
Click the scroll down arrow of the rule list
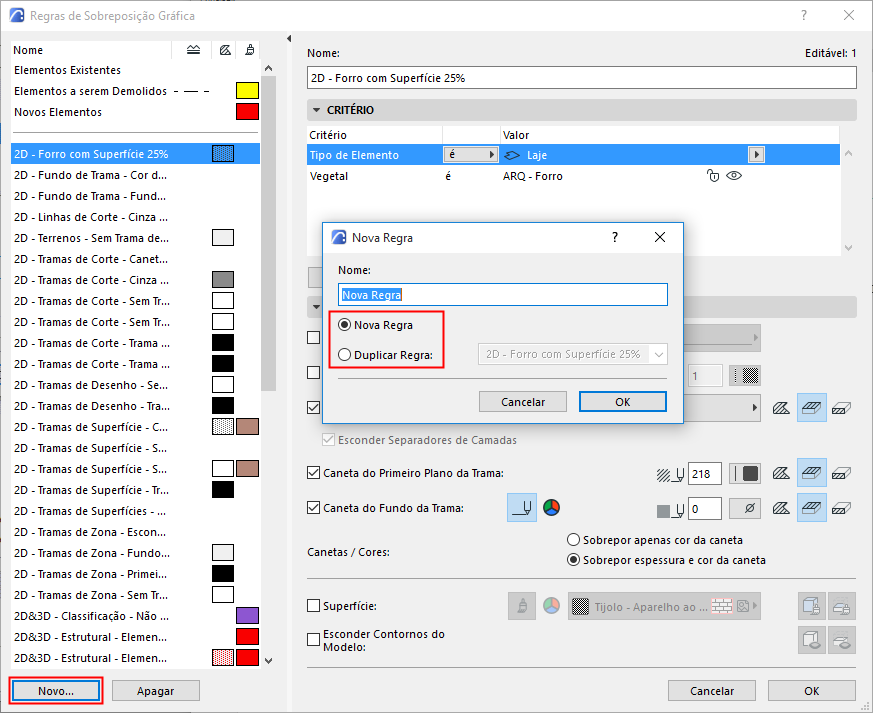(x=268, y=661)
